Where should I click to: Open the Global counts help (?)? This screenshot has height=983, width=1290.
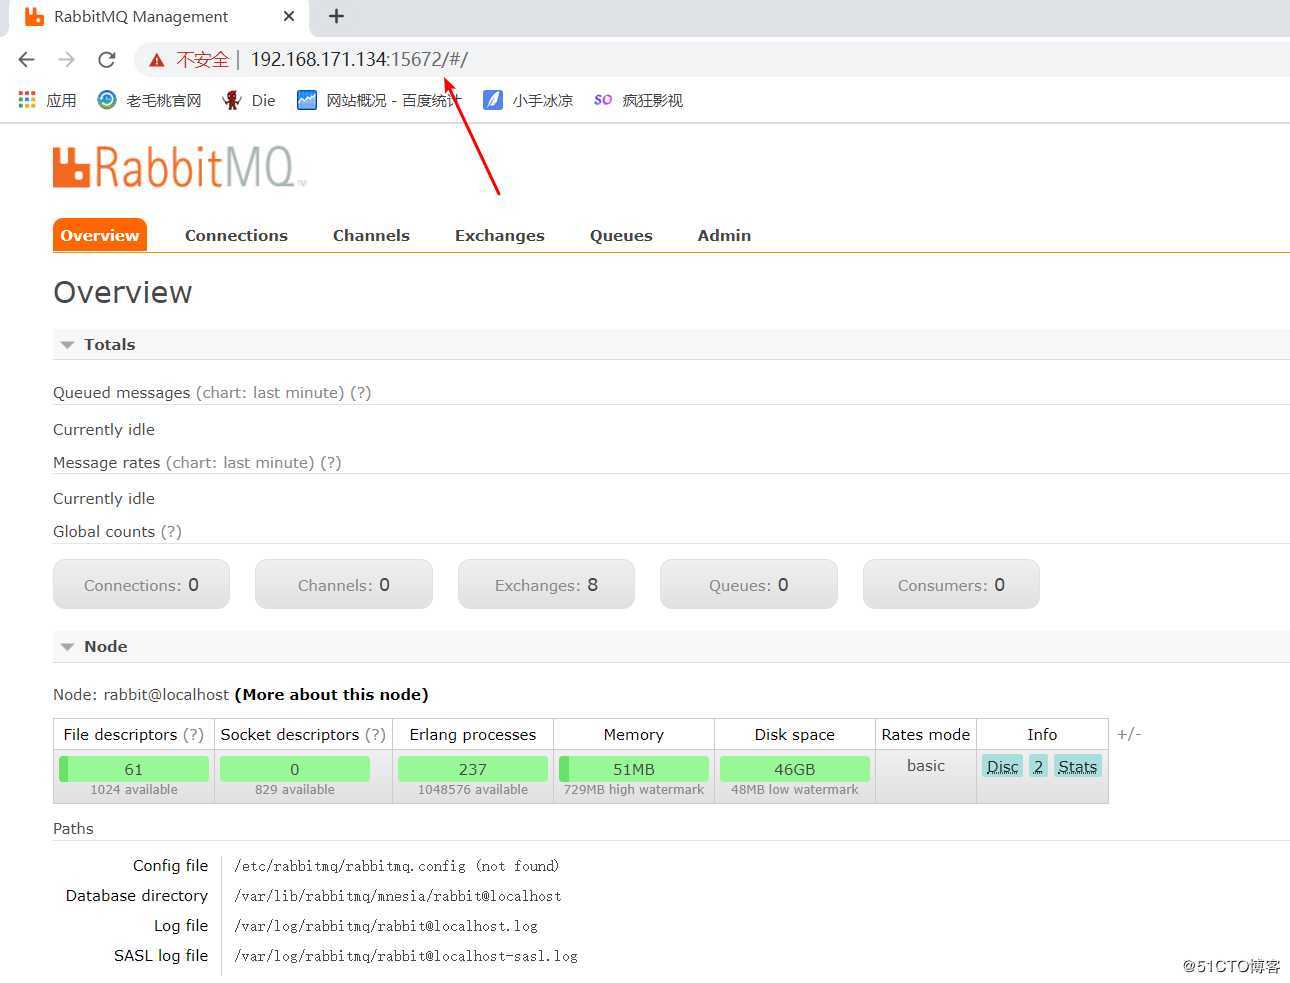click(171, 531)
